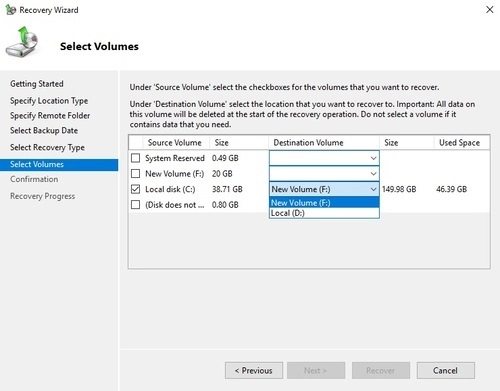Screen dimensions: 500x391
Task: Click the Cancel button
Action: click(x=446, y=370)
